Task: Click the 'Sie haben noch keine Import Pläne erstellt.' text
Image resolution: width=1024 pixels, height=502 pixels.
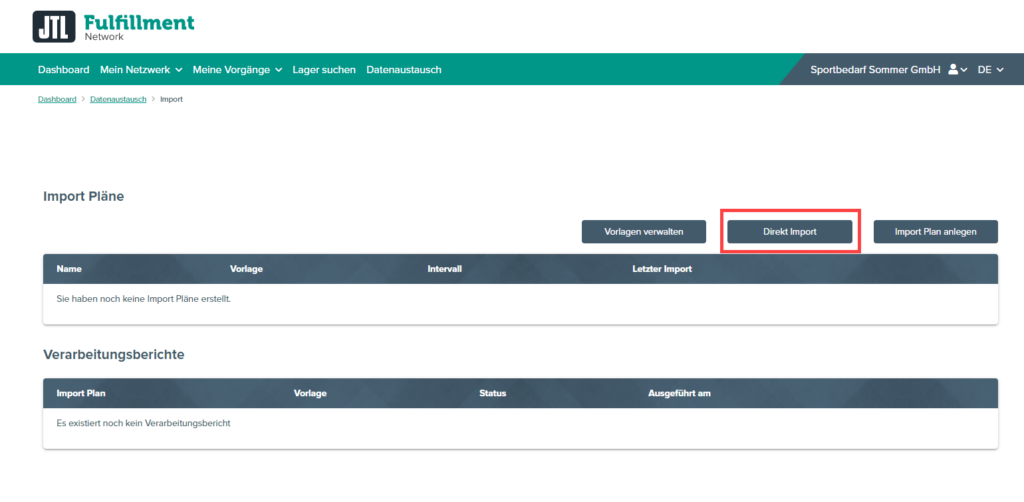Action: pos(144,299)
